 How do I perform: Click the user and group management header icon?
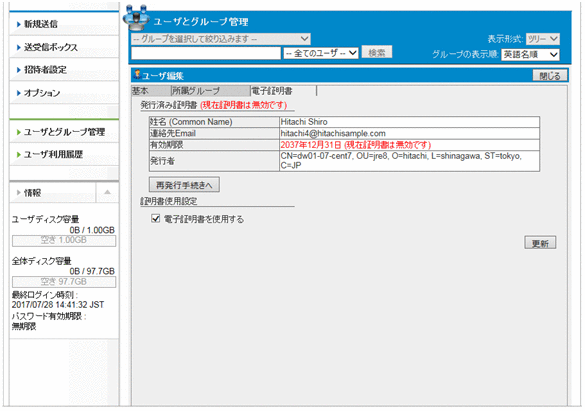click(136, 18)
